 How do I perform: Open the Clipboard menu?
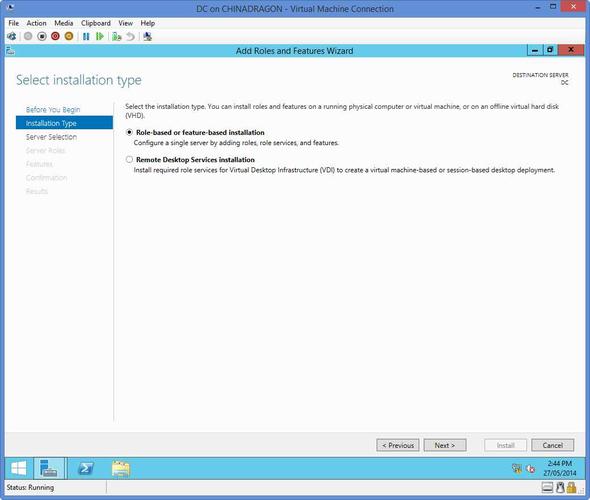tap(96, 23)
